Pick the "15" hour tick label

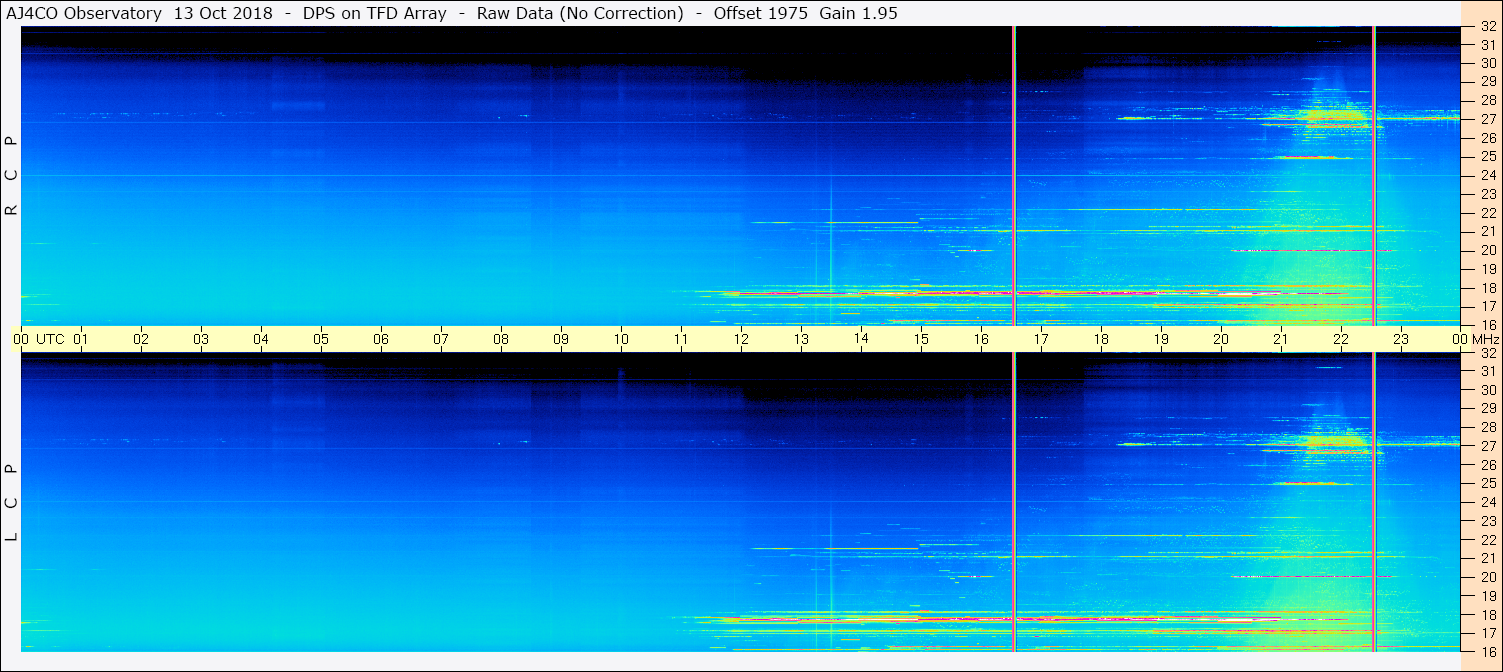[x=921, y=339]
